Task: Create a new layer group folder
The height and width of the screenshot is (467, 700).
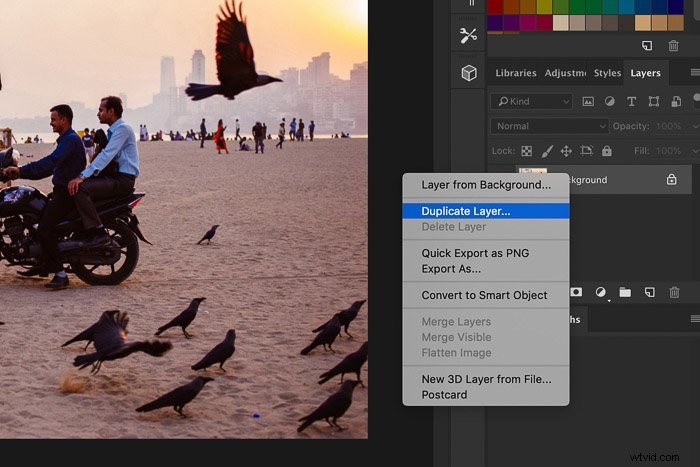Action: 625,292
